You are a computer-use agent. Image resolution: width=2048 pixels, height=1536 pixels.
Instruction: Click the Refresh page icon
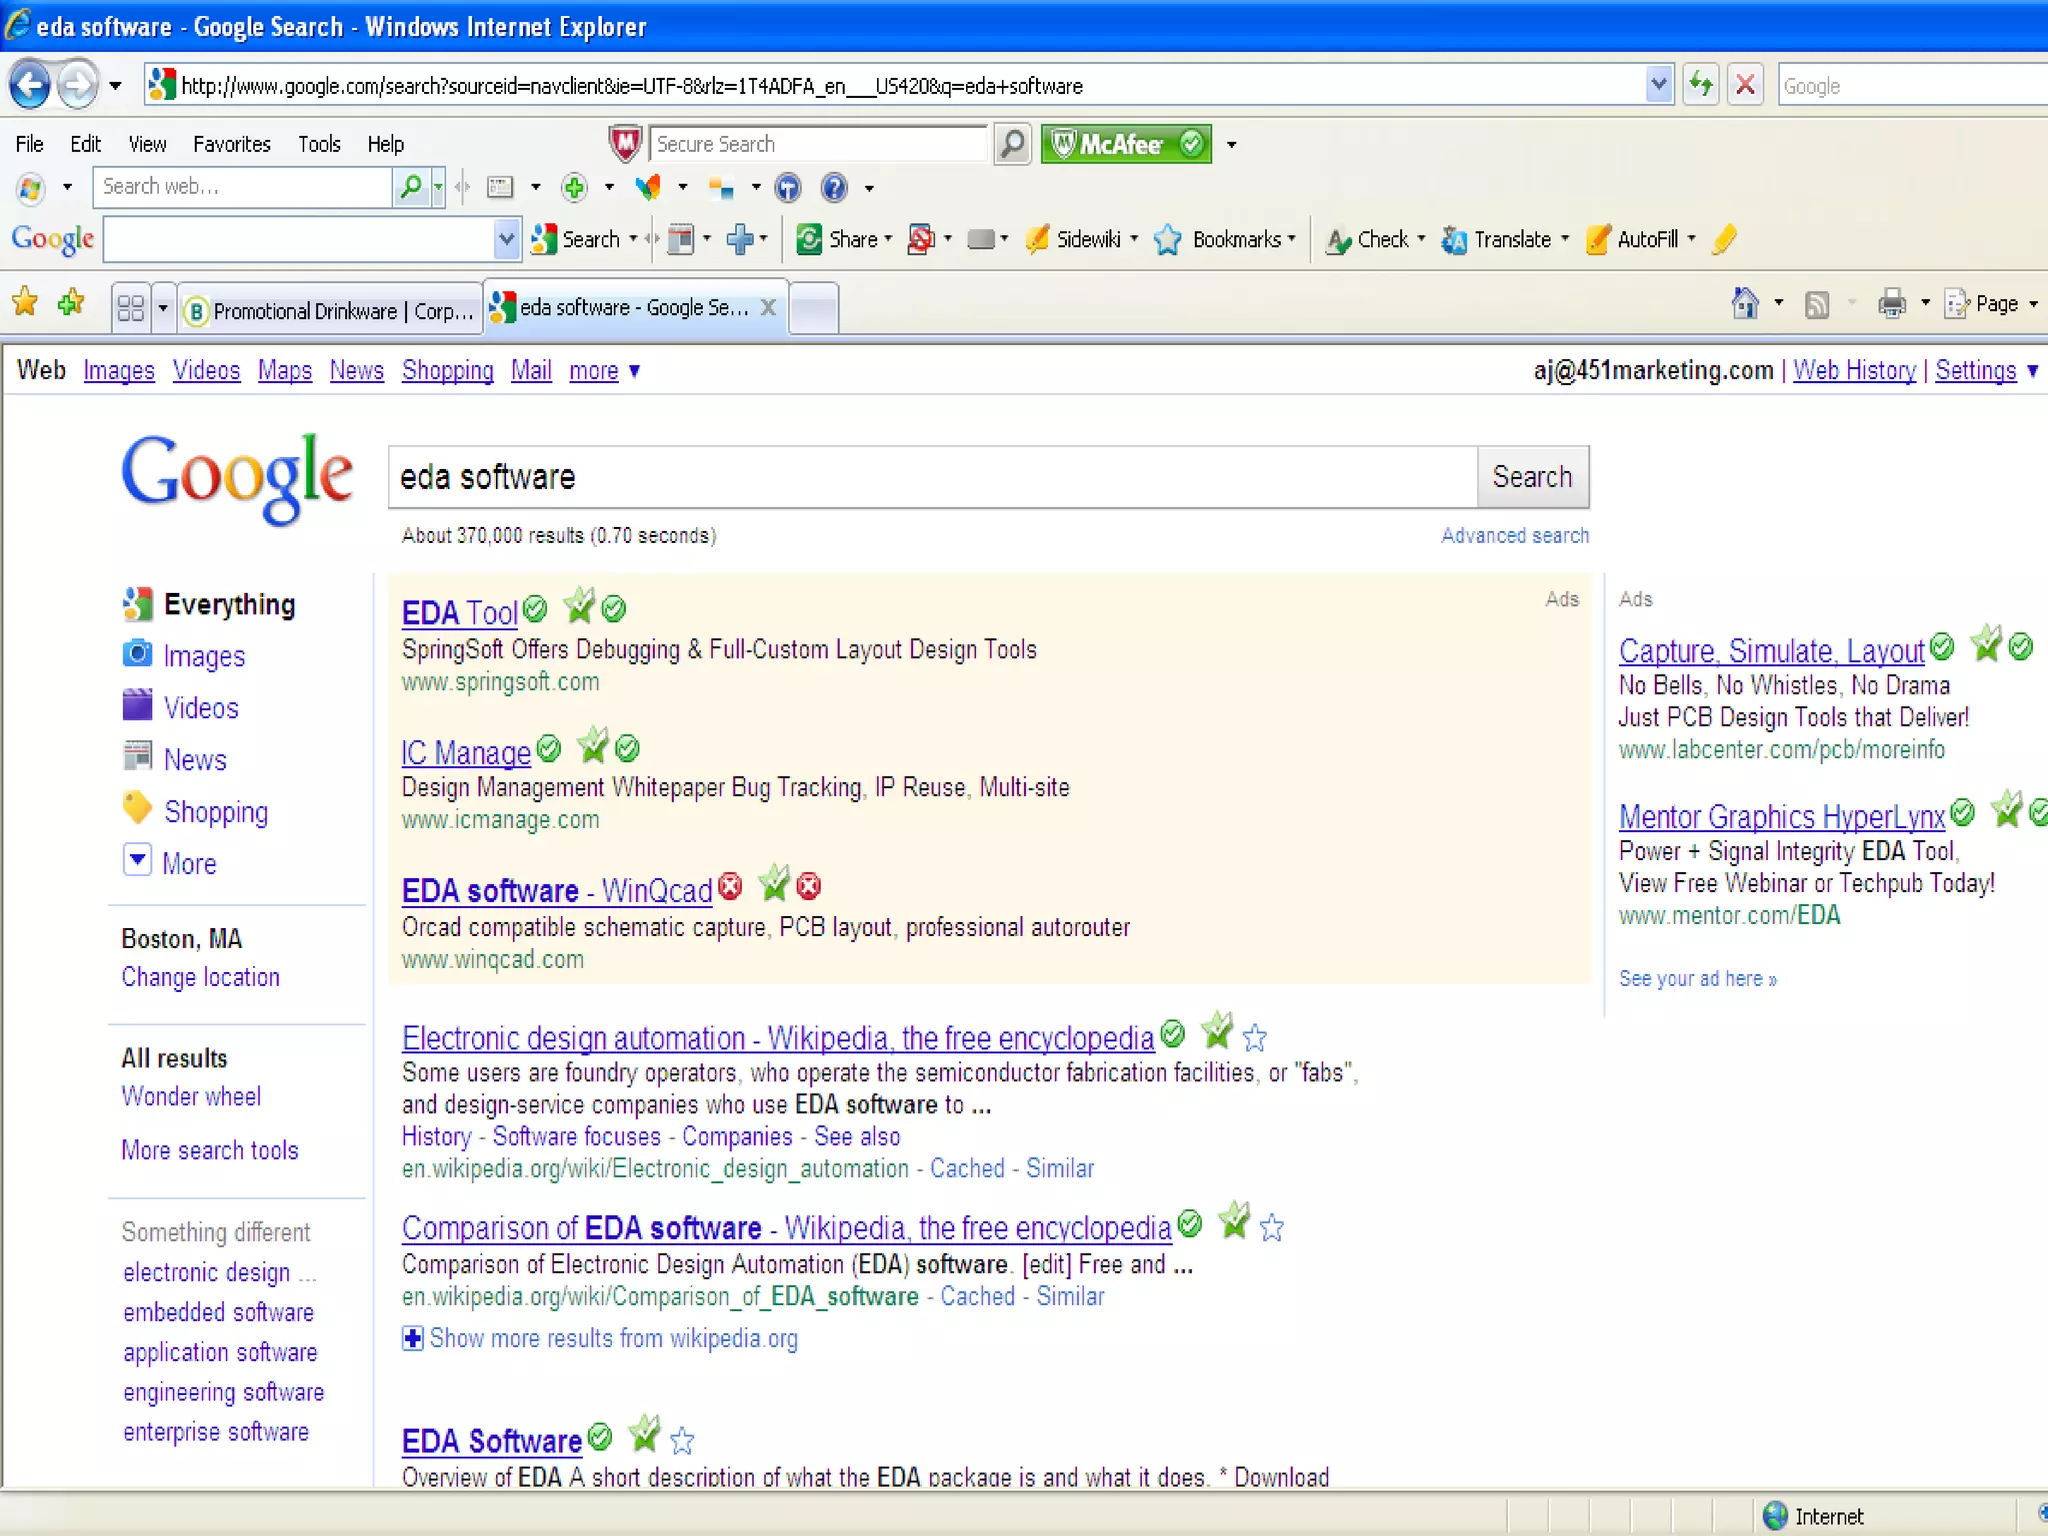(x=1701, y=85)
